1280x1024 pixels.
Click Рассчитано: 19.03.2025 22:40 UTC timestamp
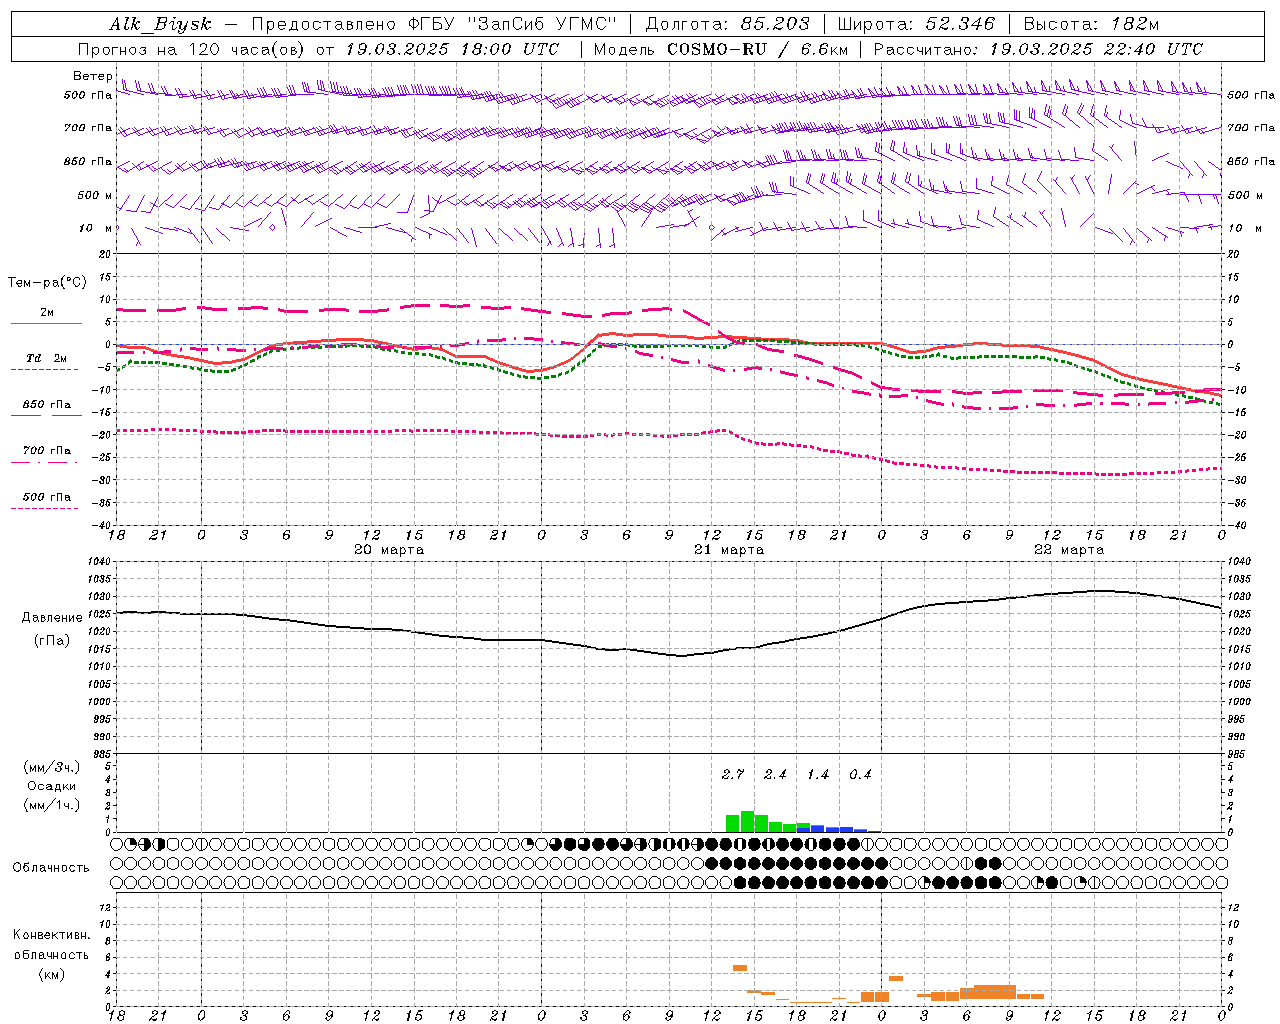pos(1038,49)
